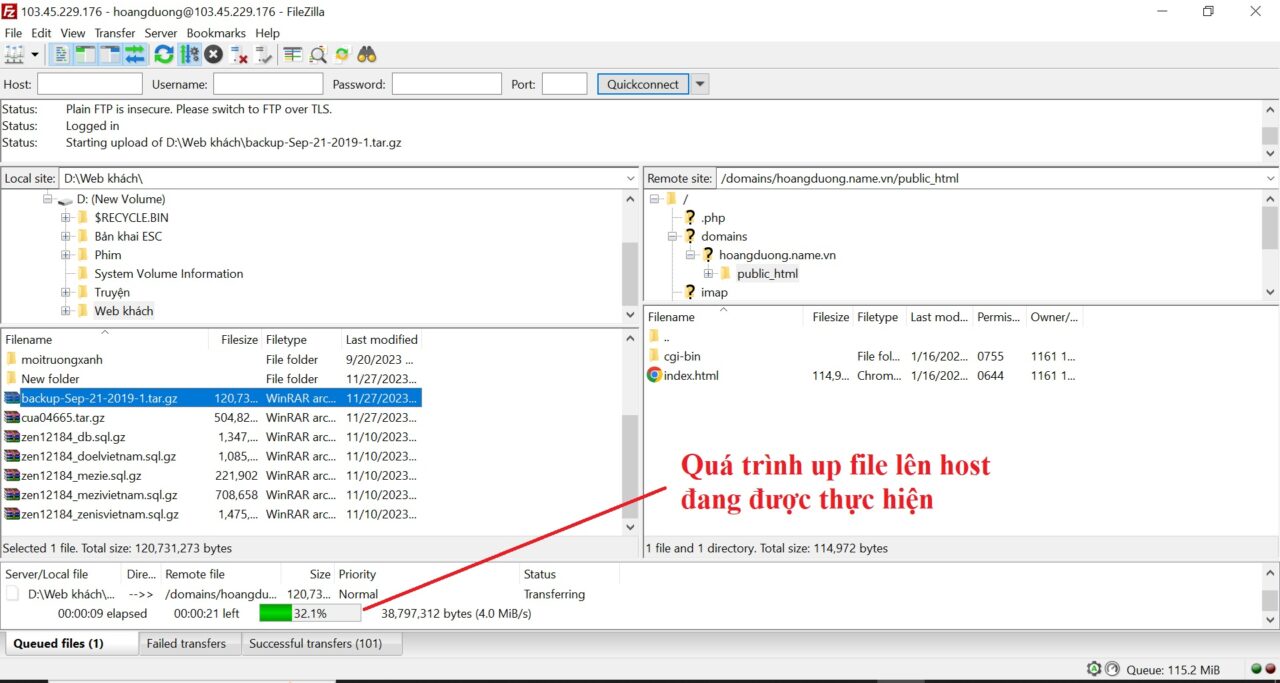Open the Bookmarks menu
Image resolution: width=1280 pixels, height=683 pixels.
point(216,33)
